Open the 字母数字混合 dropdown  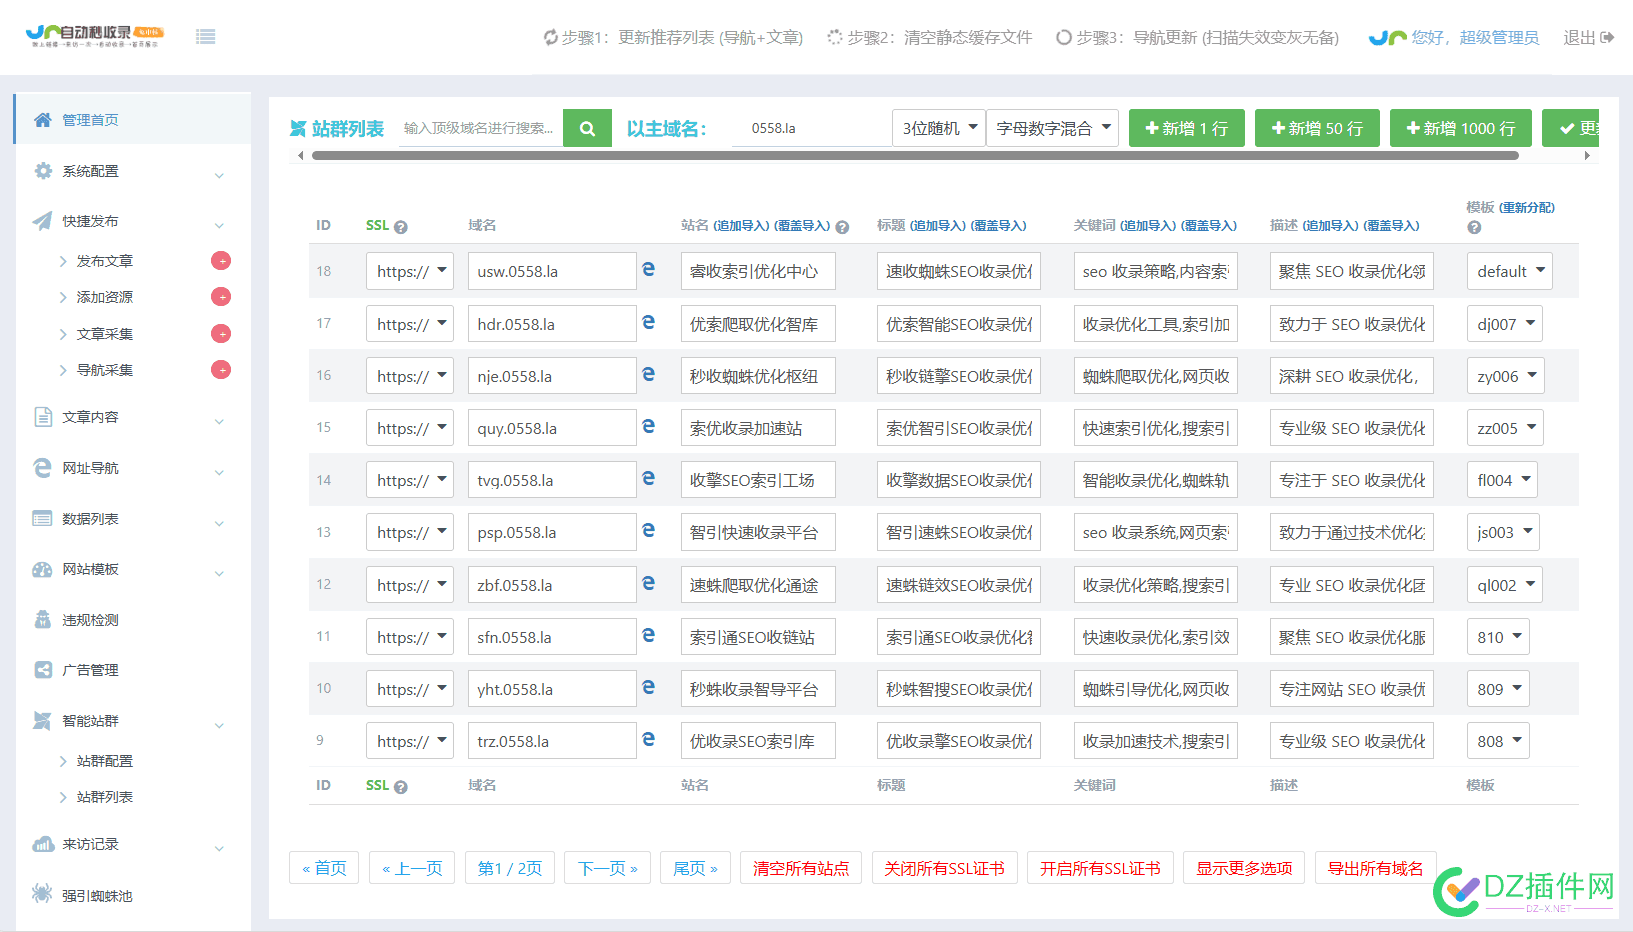(x=1052, y=128)
